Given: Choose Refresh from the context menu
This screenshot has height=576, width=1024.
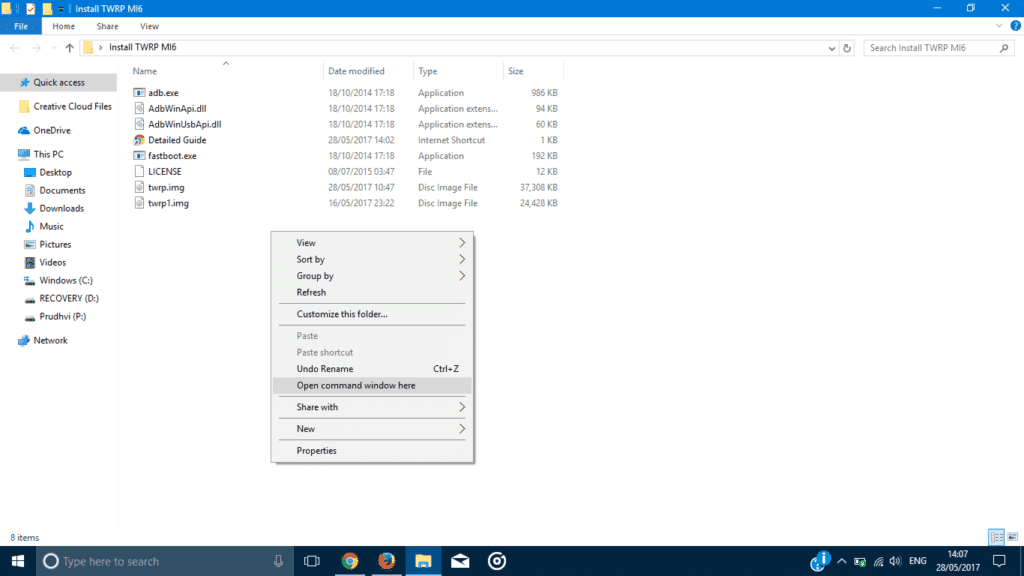Looking at the screenshot, I should point(372,293).
